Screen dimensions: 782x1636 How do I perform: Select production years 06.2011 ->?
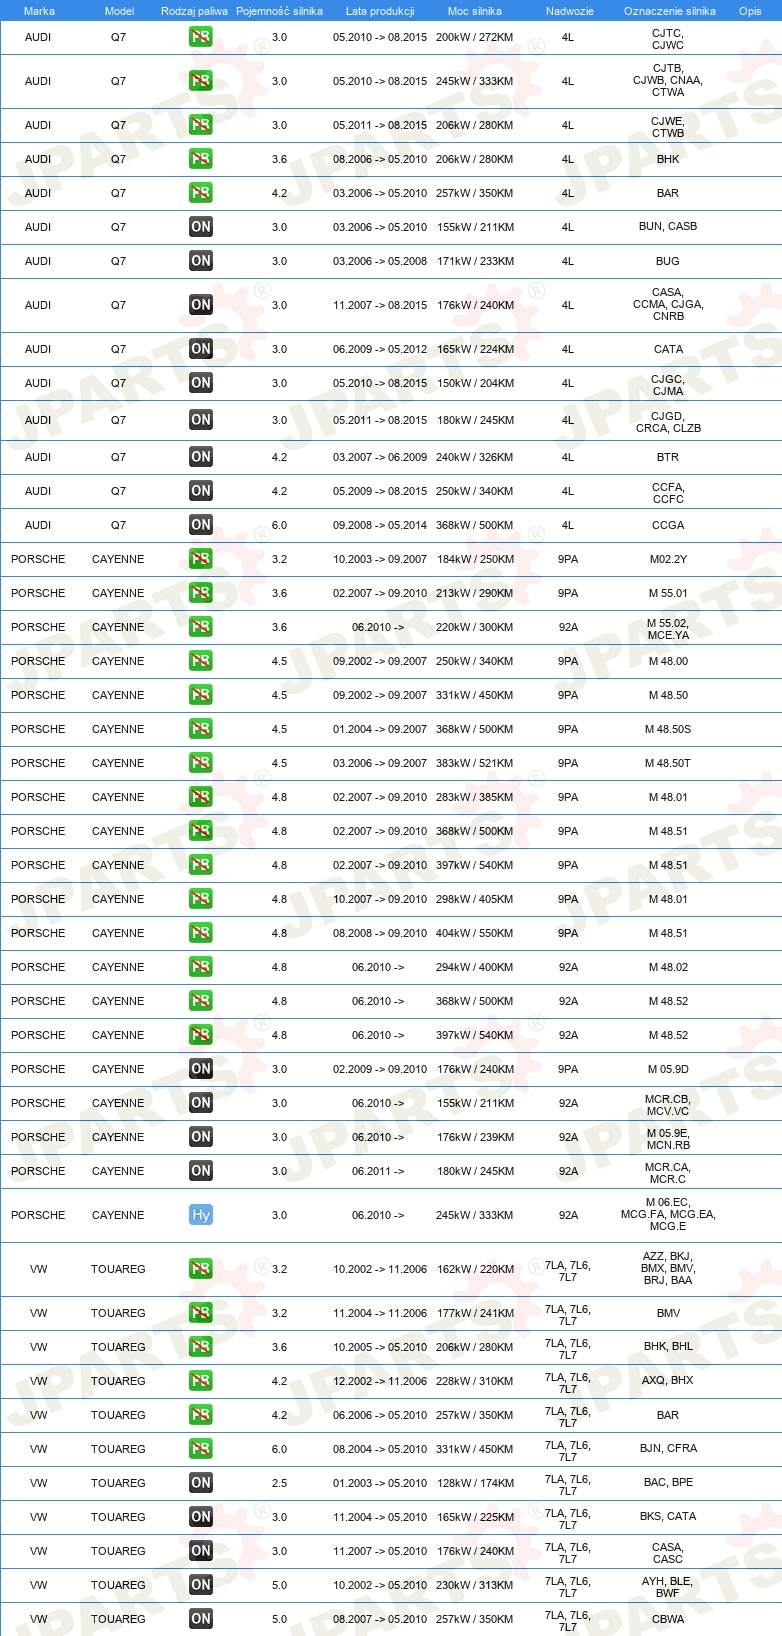click(378, 1171)
